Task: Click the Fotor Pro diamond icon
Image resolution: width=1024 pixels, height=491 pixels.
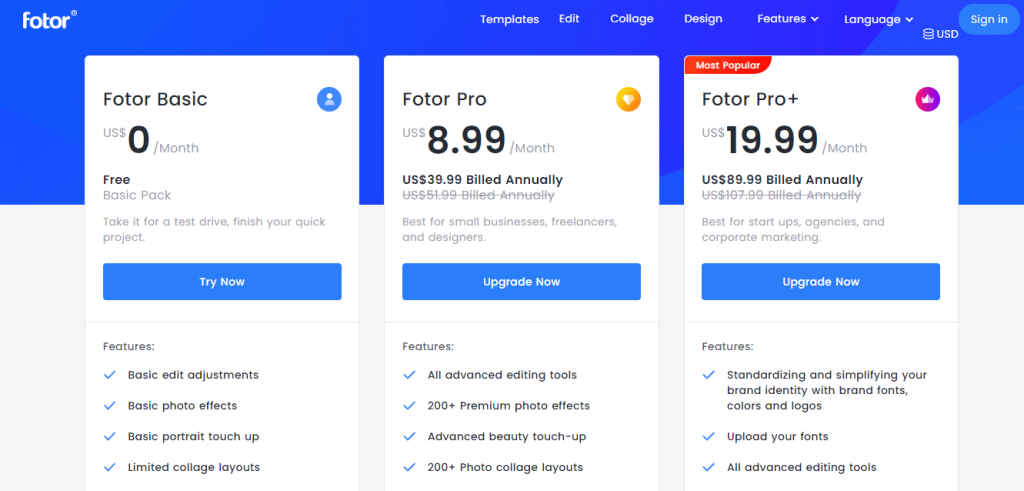Action: pos(628,99)
